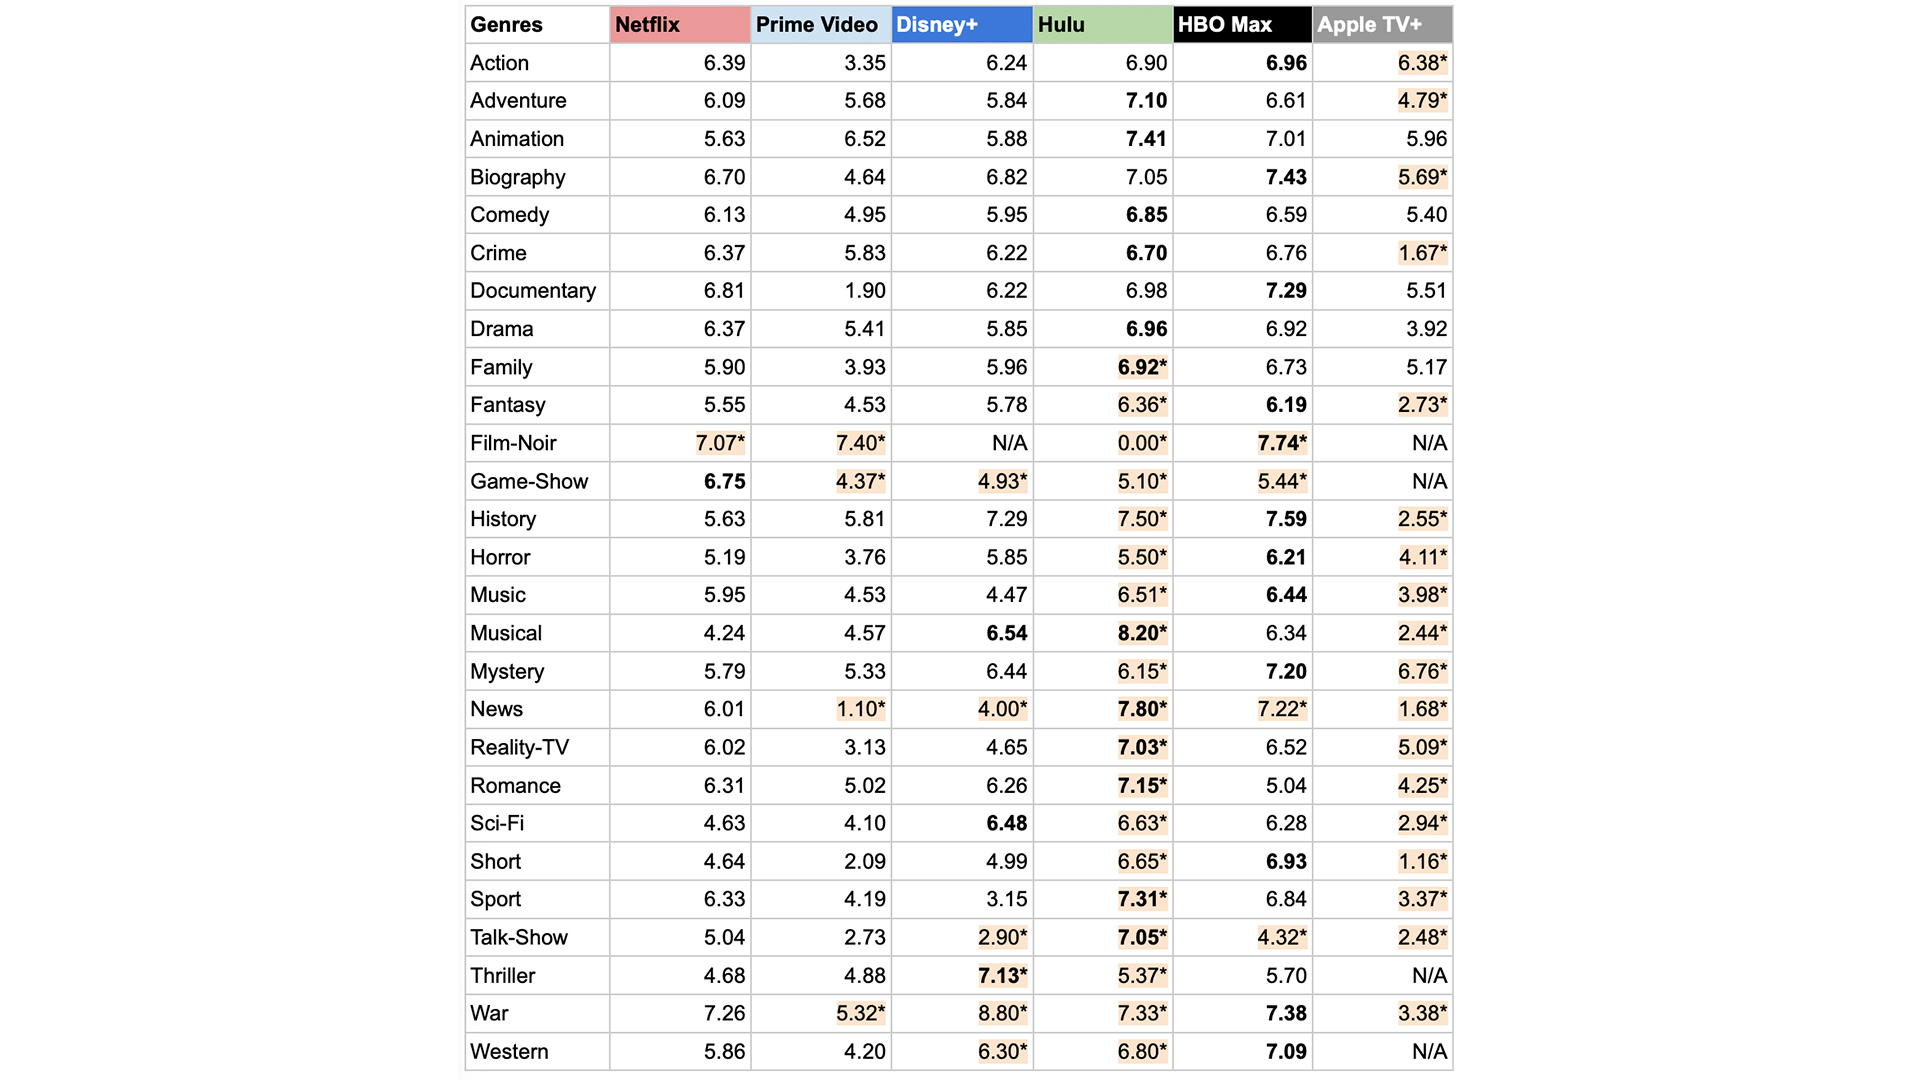
Task: Select Hulu's Musical rating 8.20*
Action: [x=1142, y=634]
